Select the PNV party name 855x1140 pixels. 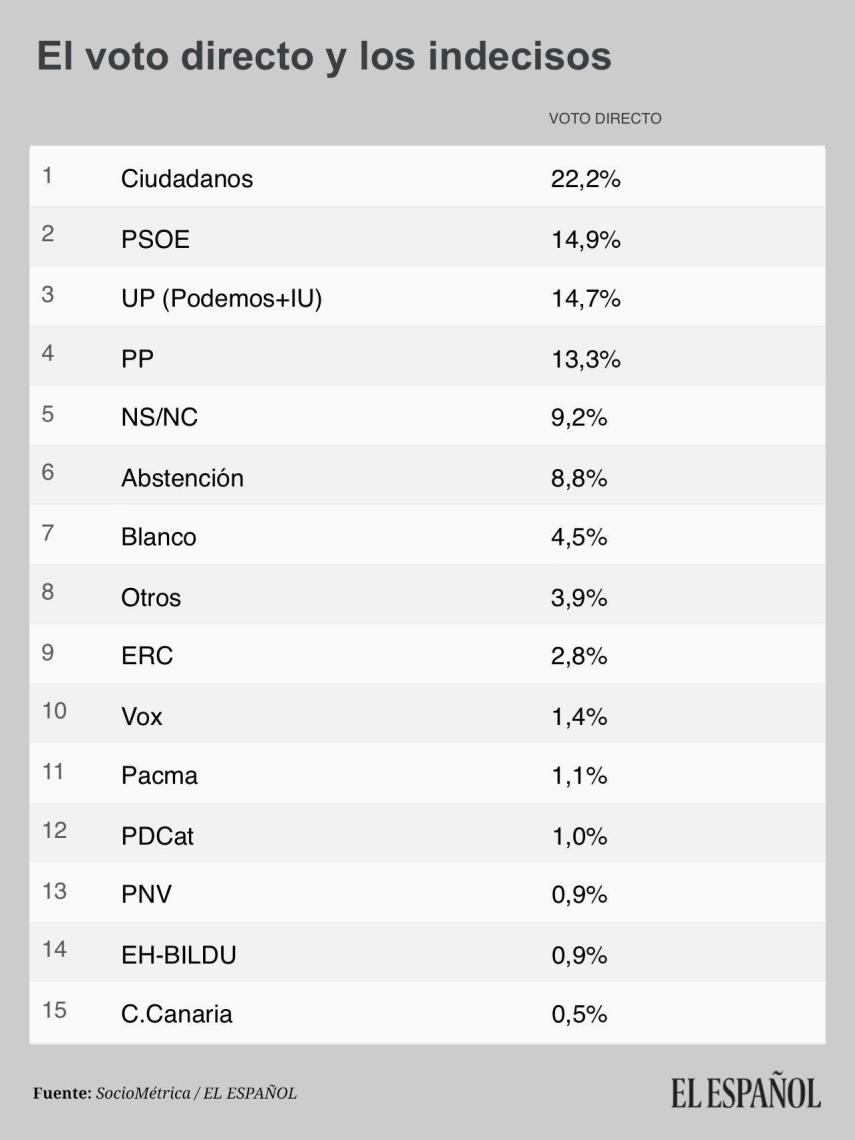146,894
